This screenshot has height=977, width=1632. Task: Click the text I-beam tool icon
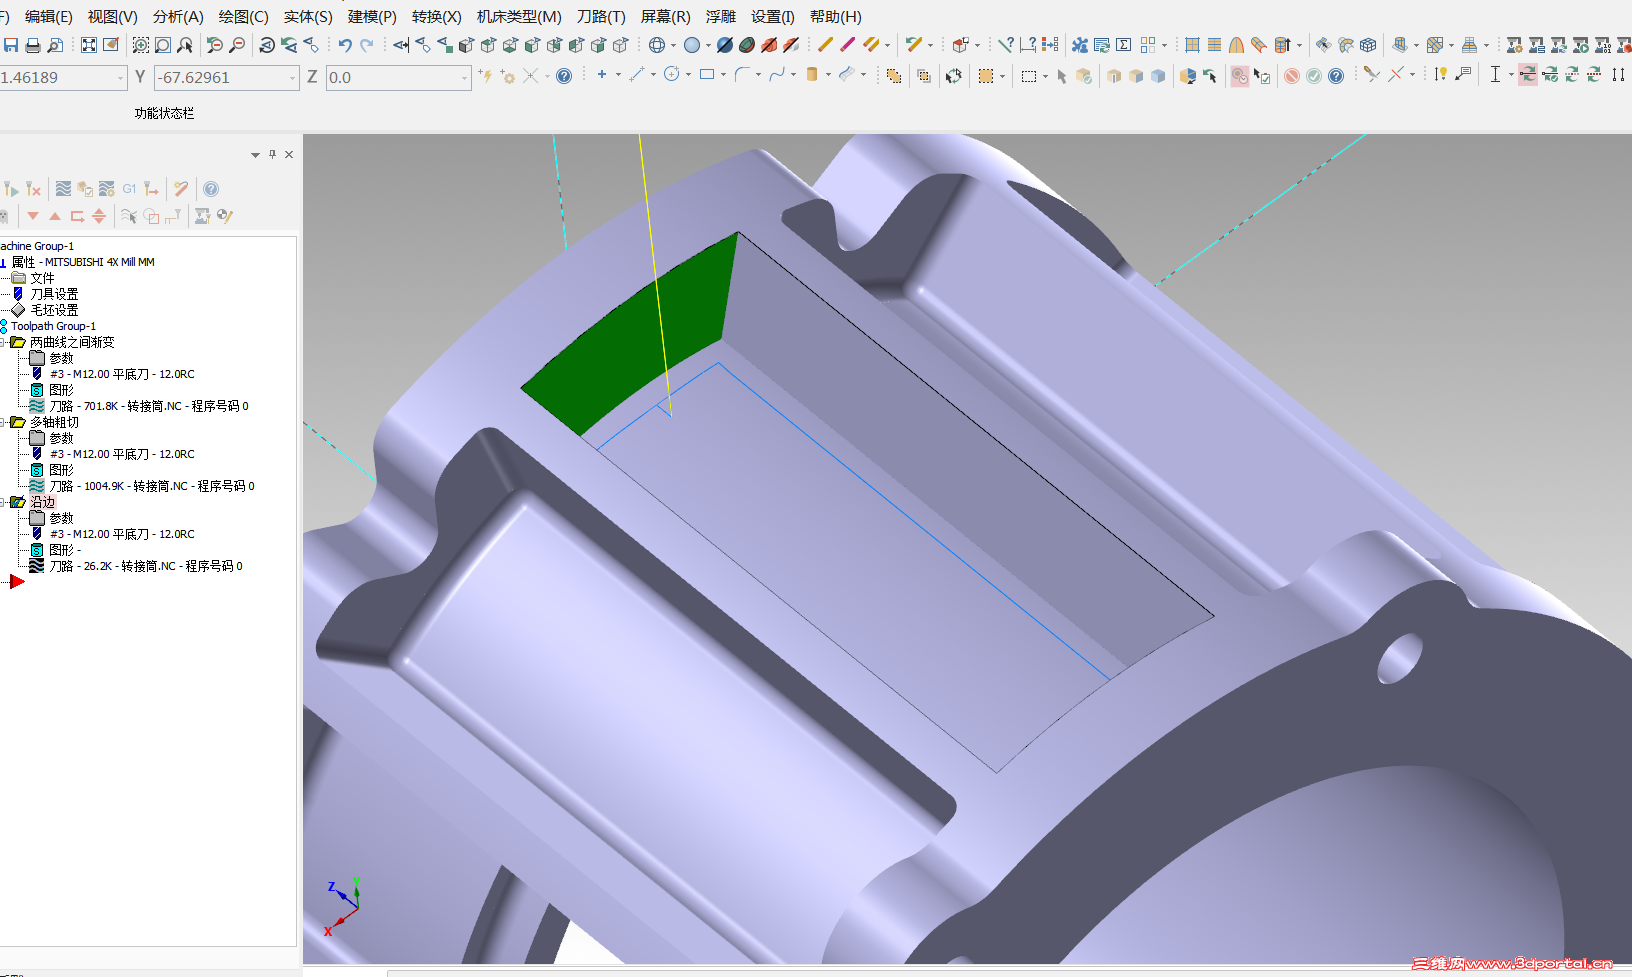click(1495, 74)
